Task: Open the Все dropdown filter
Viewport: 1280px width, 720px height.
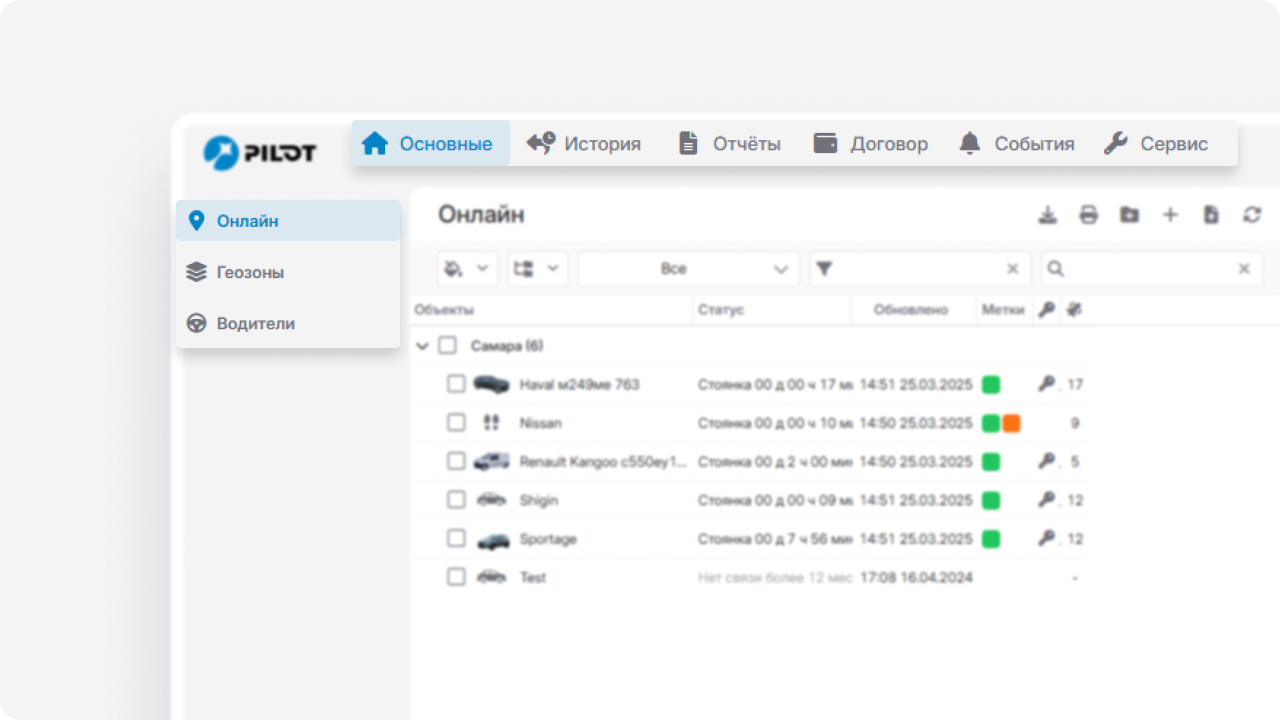Action: click(x=688, y=269)
